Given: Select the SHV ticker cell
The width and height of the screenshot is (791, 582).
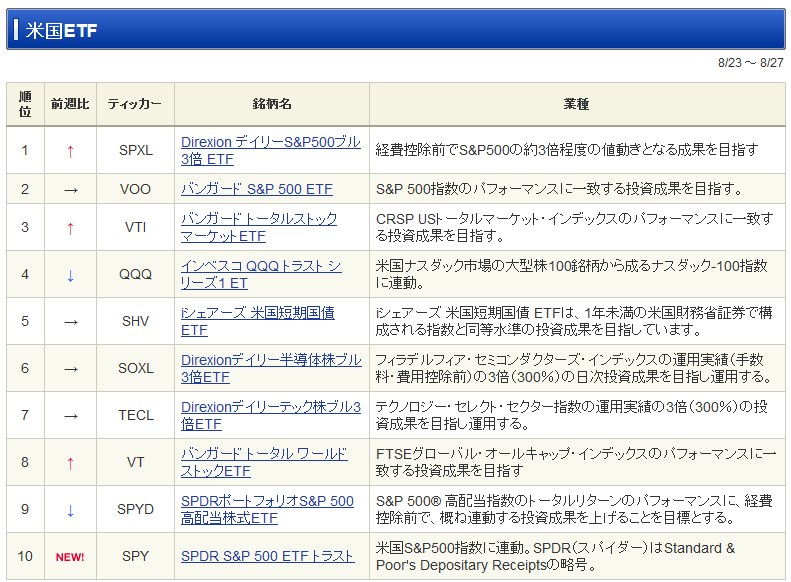Looking at the screenshot, I should pyautogui.click(x=136, y=321).
